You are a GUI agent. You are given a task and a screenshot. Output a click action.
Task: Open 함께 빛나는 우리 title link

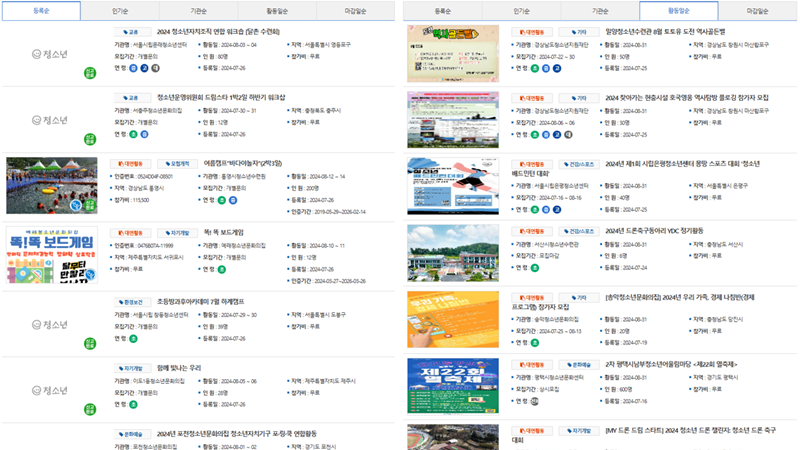[179, 368]
